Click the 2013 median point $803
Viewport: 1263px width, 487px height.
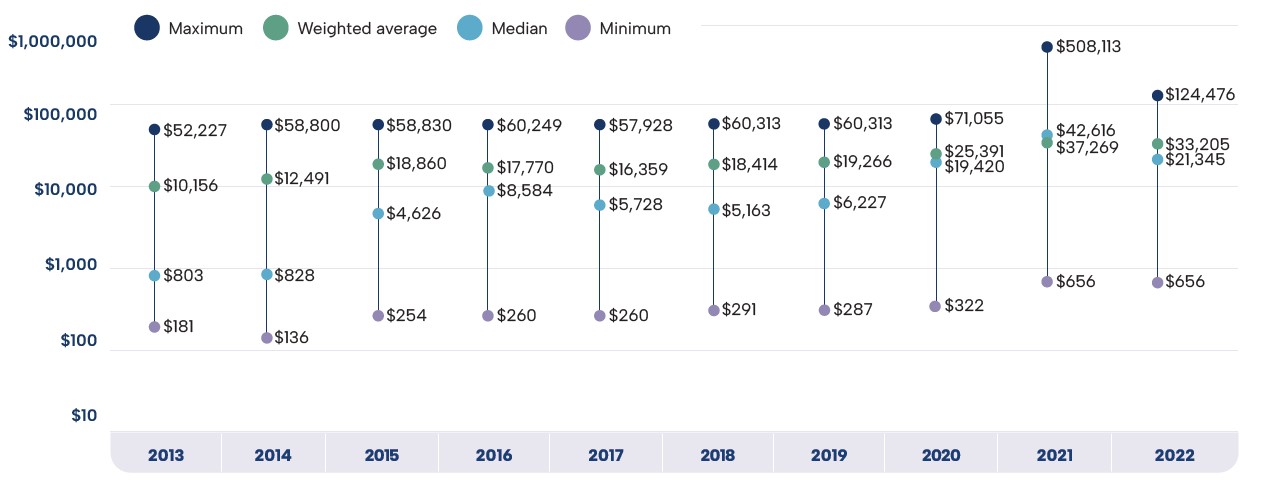(x=155, y=276)
